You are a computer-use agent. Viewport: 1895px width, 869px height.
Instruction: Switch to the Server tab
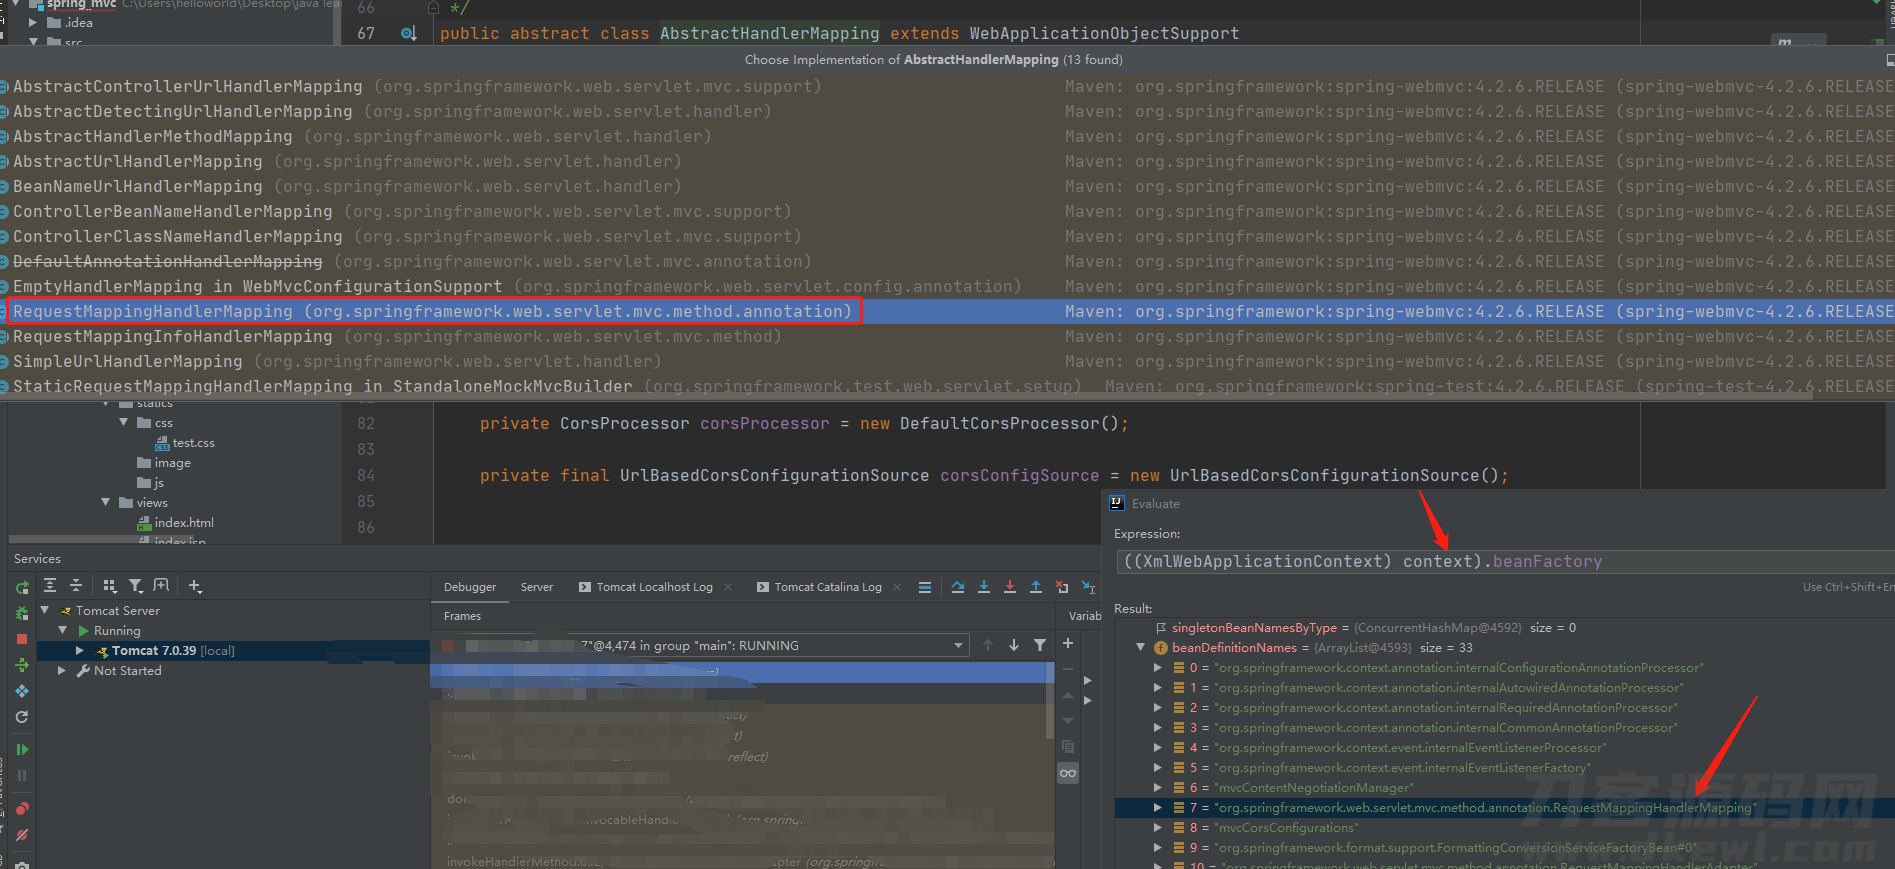(x=537, y=587)
